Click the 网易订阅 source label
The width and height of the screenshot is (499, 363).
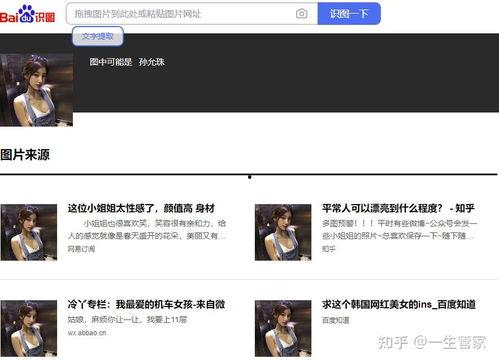point(81,249)
